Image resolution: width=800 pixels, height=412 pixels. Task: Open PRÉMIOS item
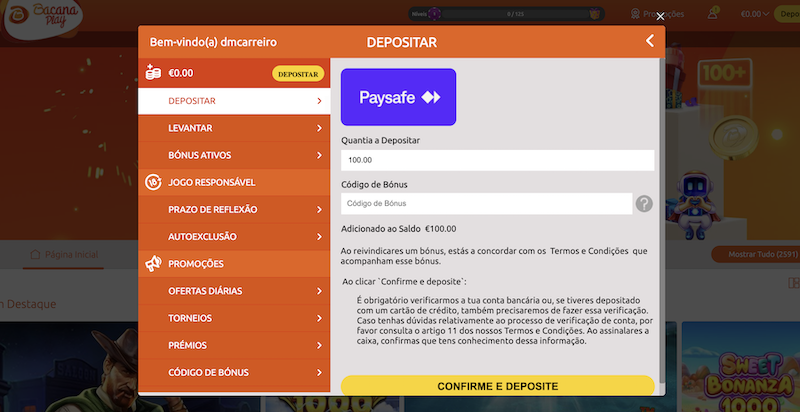pyautogui.click(x=234, y=345)
